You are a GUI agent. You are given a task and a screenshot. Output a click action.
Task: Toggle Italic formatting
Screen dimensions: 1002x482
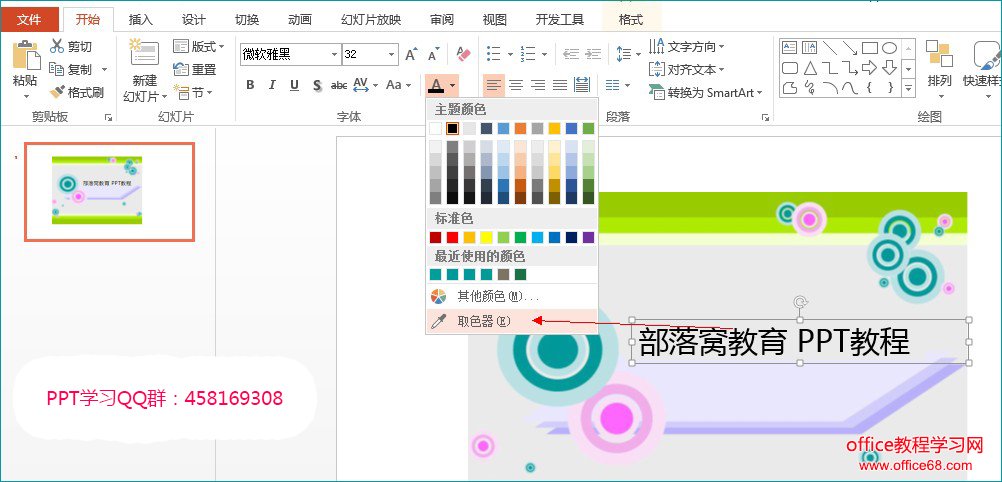[x=272, y=85]
